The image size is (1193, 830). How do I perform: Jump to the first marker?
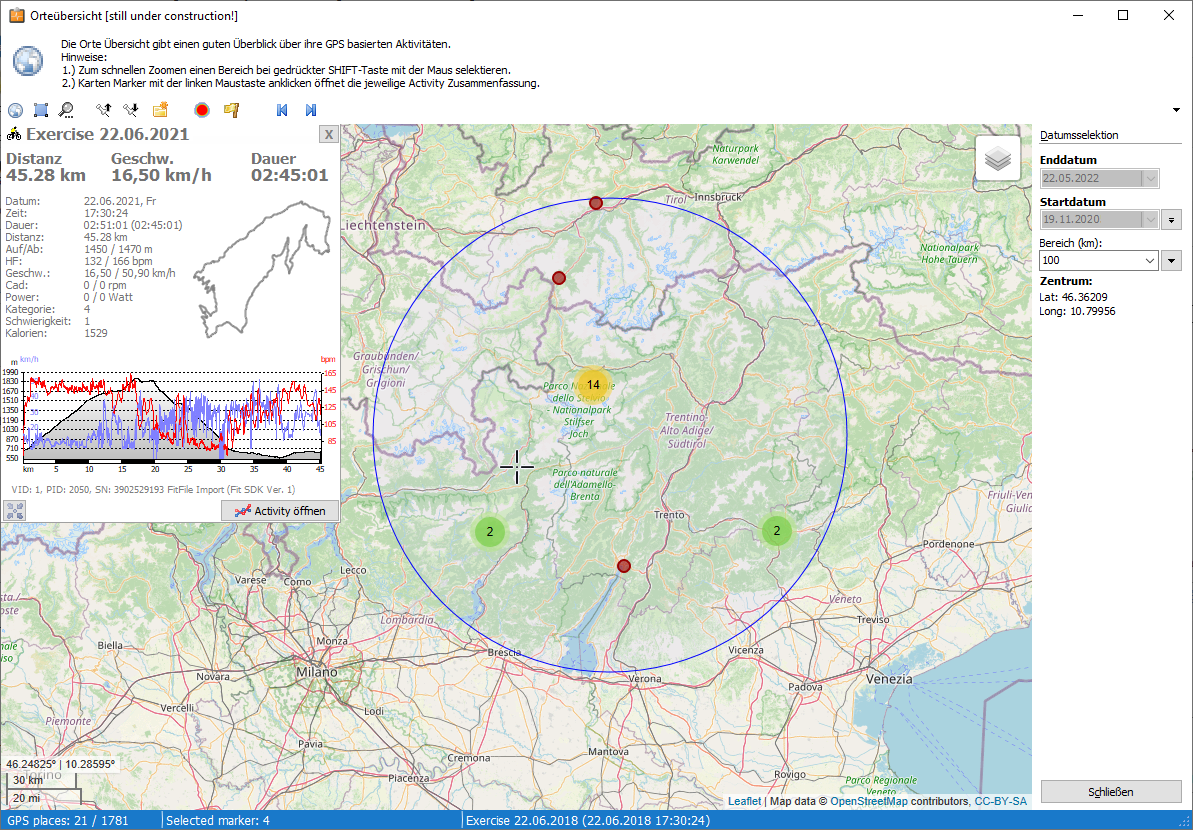click(282, 110)
